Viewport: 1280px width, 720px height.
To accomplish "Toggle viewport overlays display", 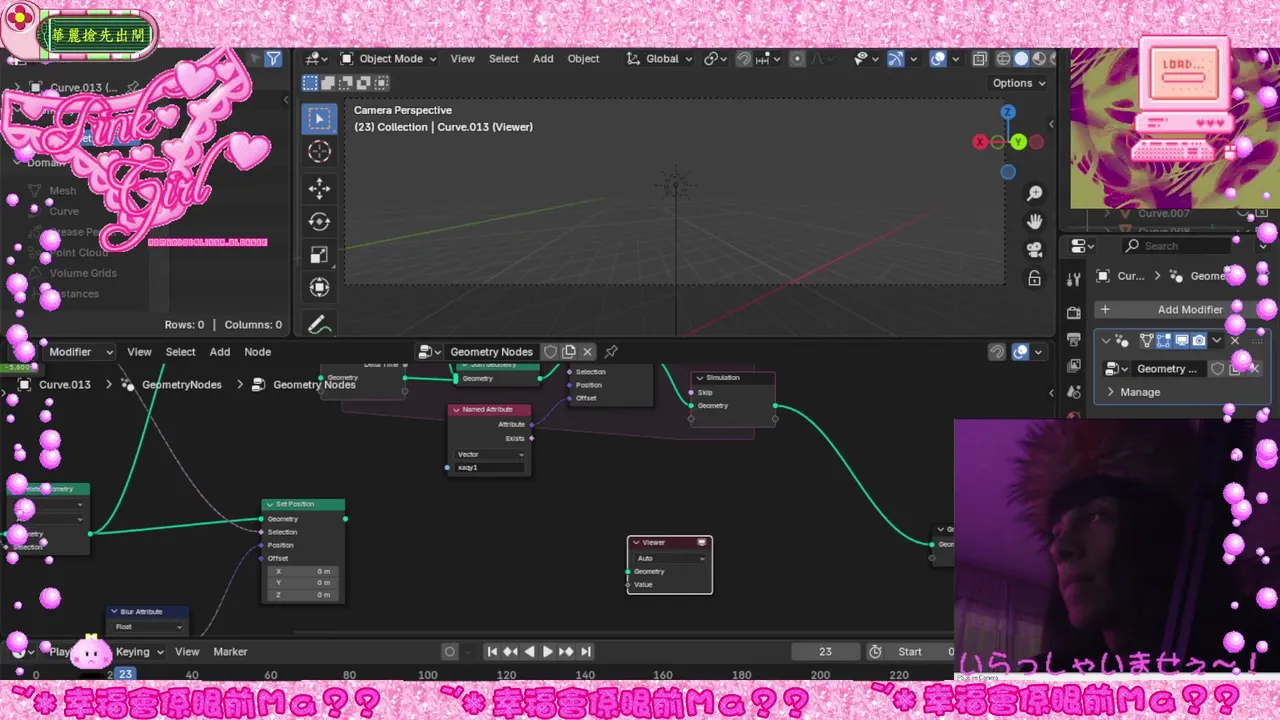I will click(938, 59).
